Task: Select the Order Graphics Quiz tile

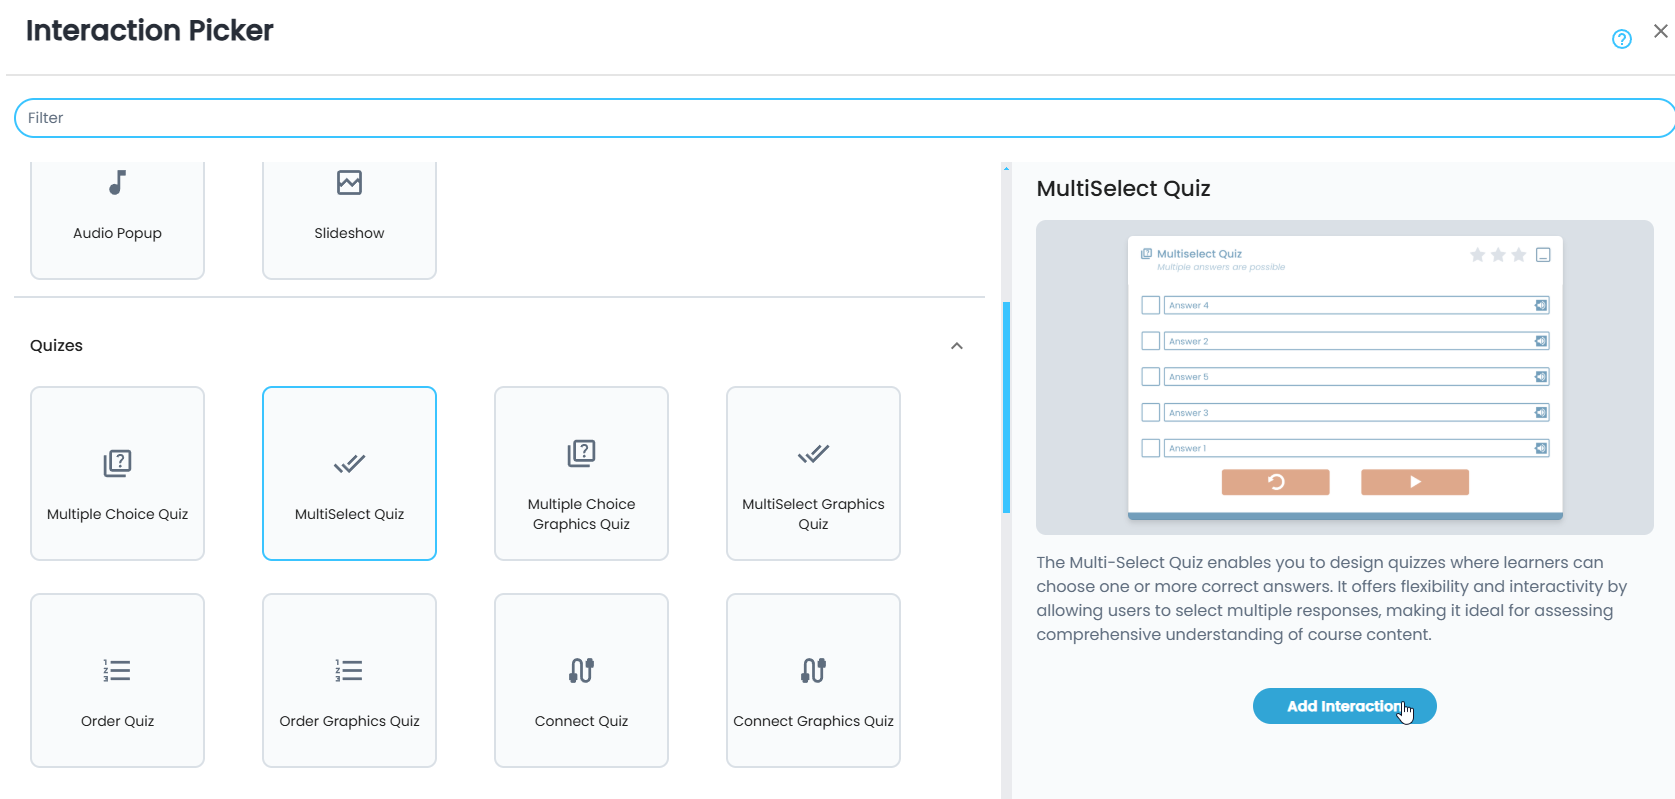Action: coord(349,680)
